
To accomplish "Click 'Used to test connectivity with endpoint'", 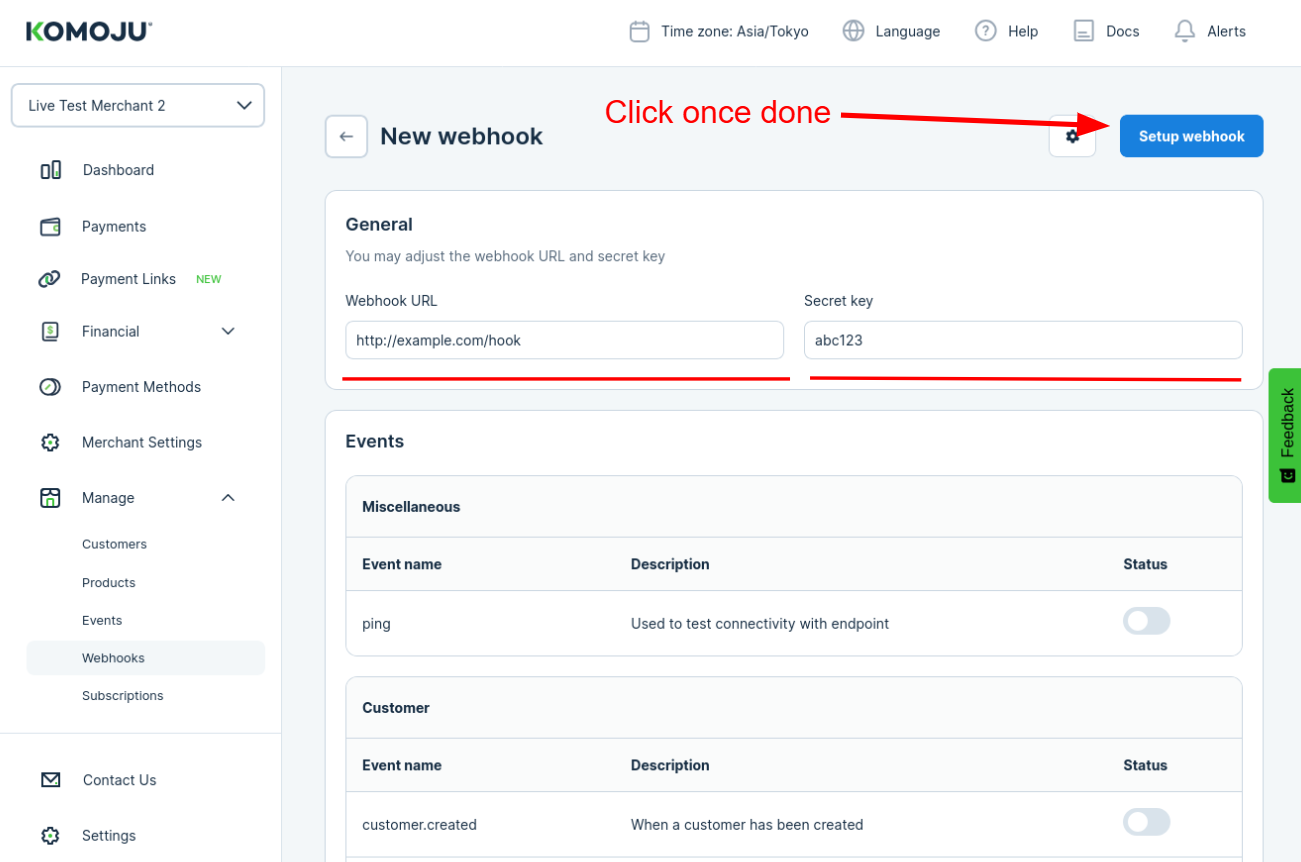I will [x=760, y=624].
